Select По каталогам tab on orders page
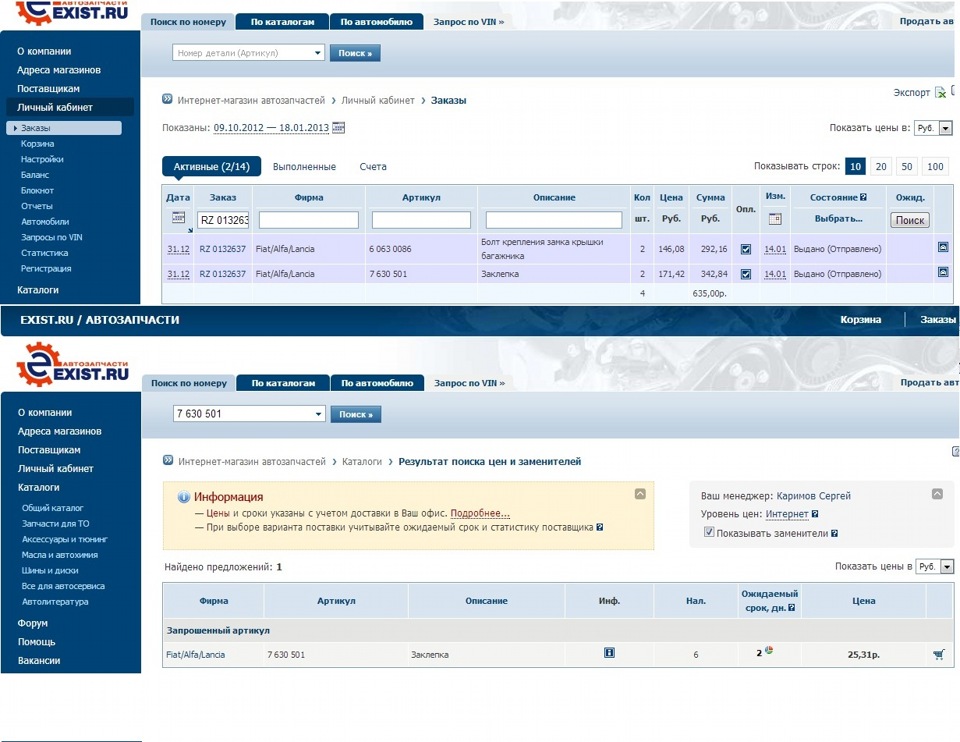960x742 pixels. pos(282,21)
